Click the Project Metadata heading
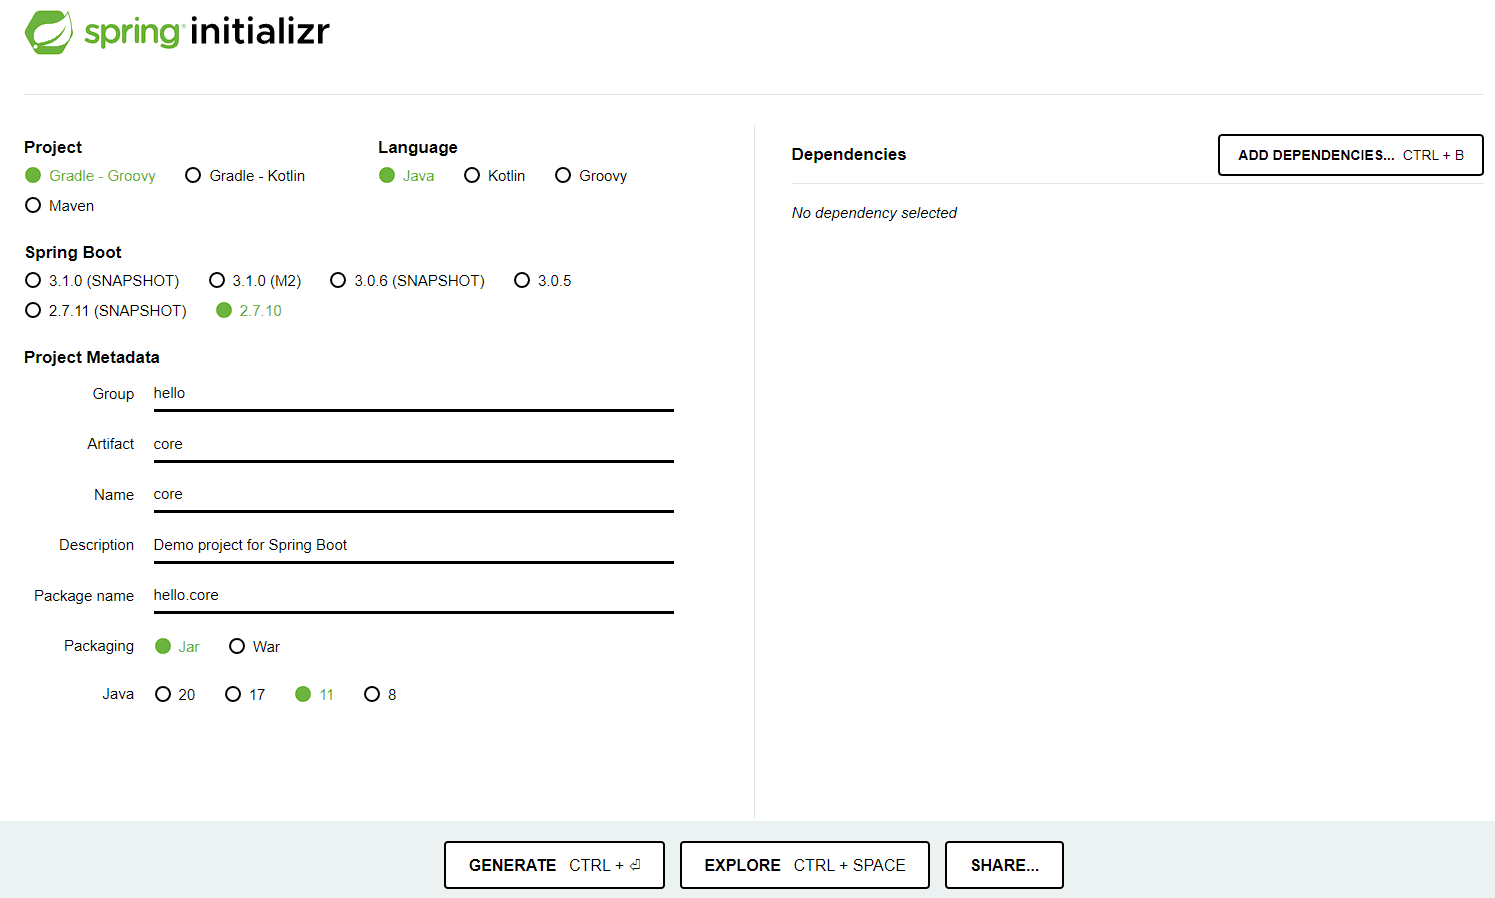Viewport: 1495px width, 898px height. pos(92,358)
